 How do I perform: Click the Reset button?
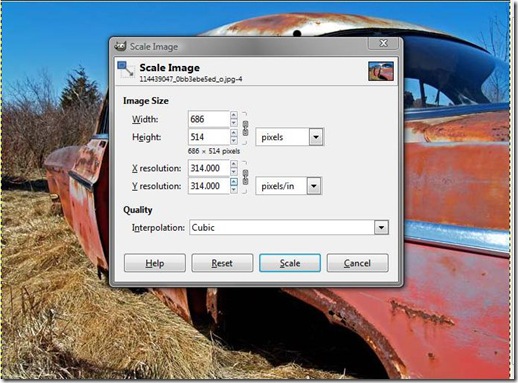(222, 263)
